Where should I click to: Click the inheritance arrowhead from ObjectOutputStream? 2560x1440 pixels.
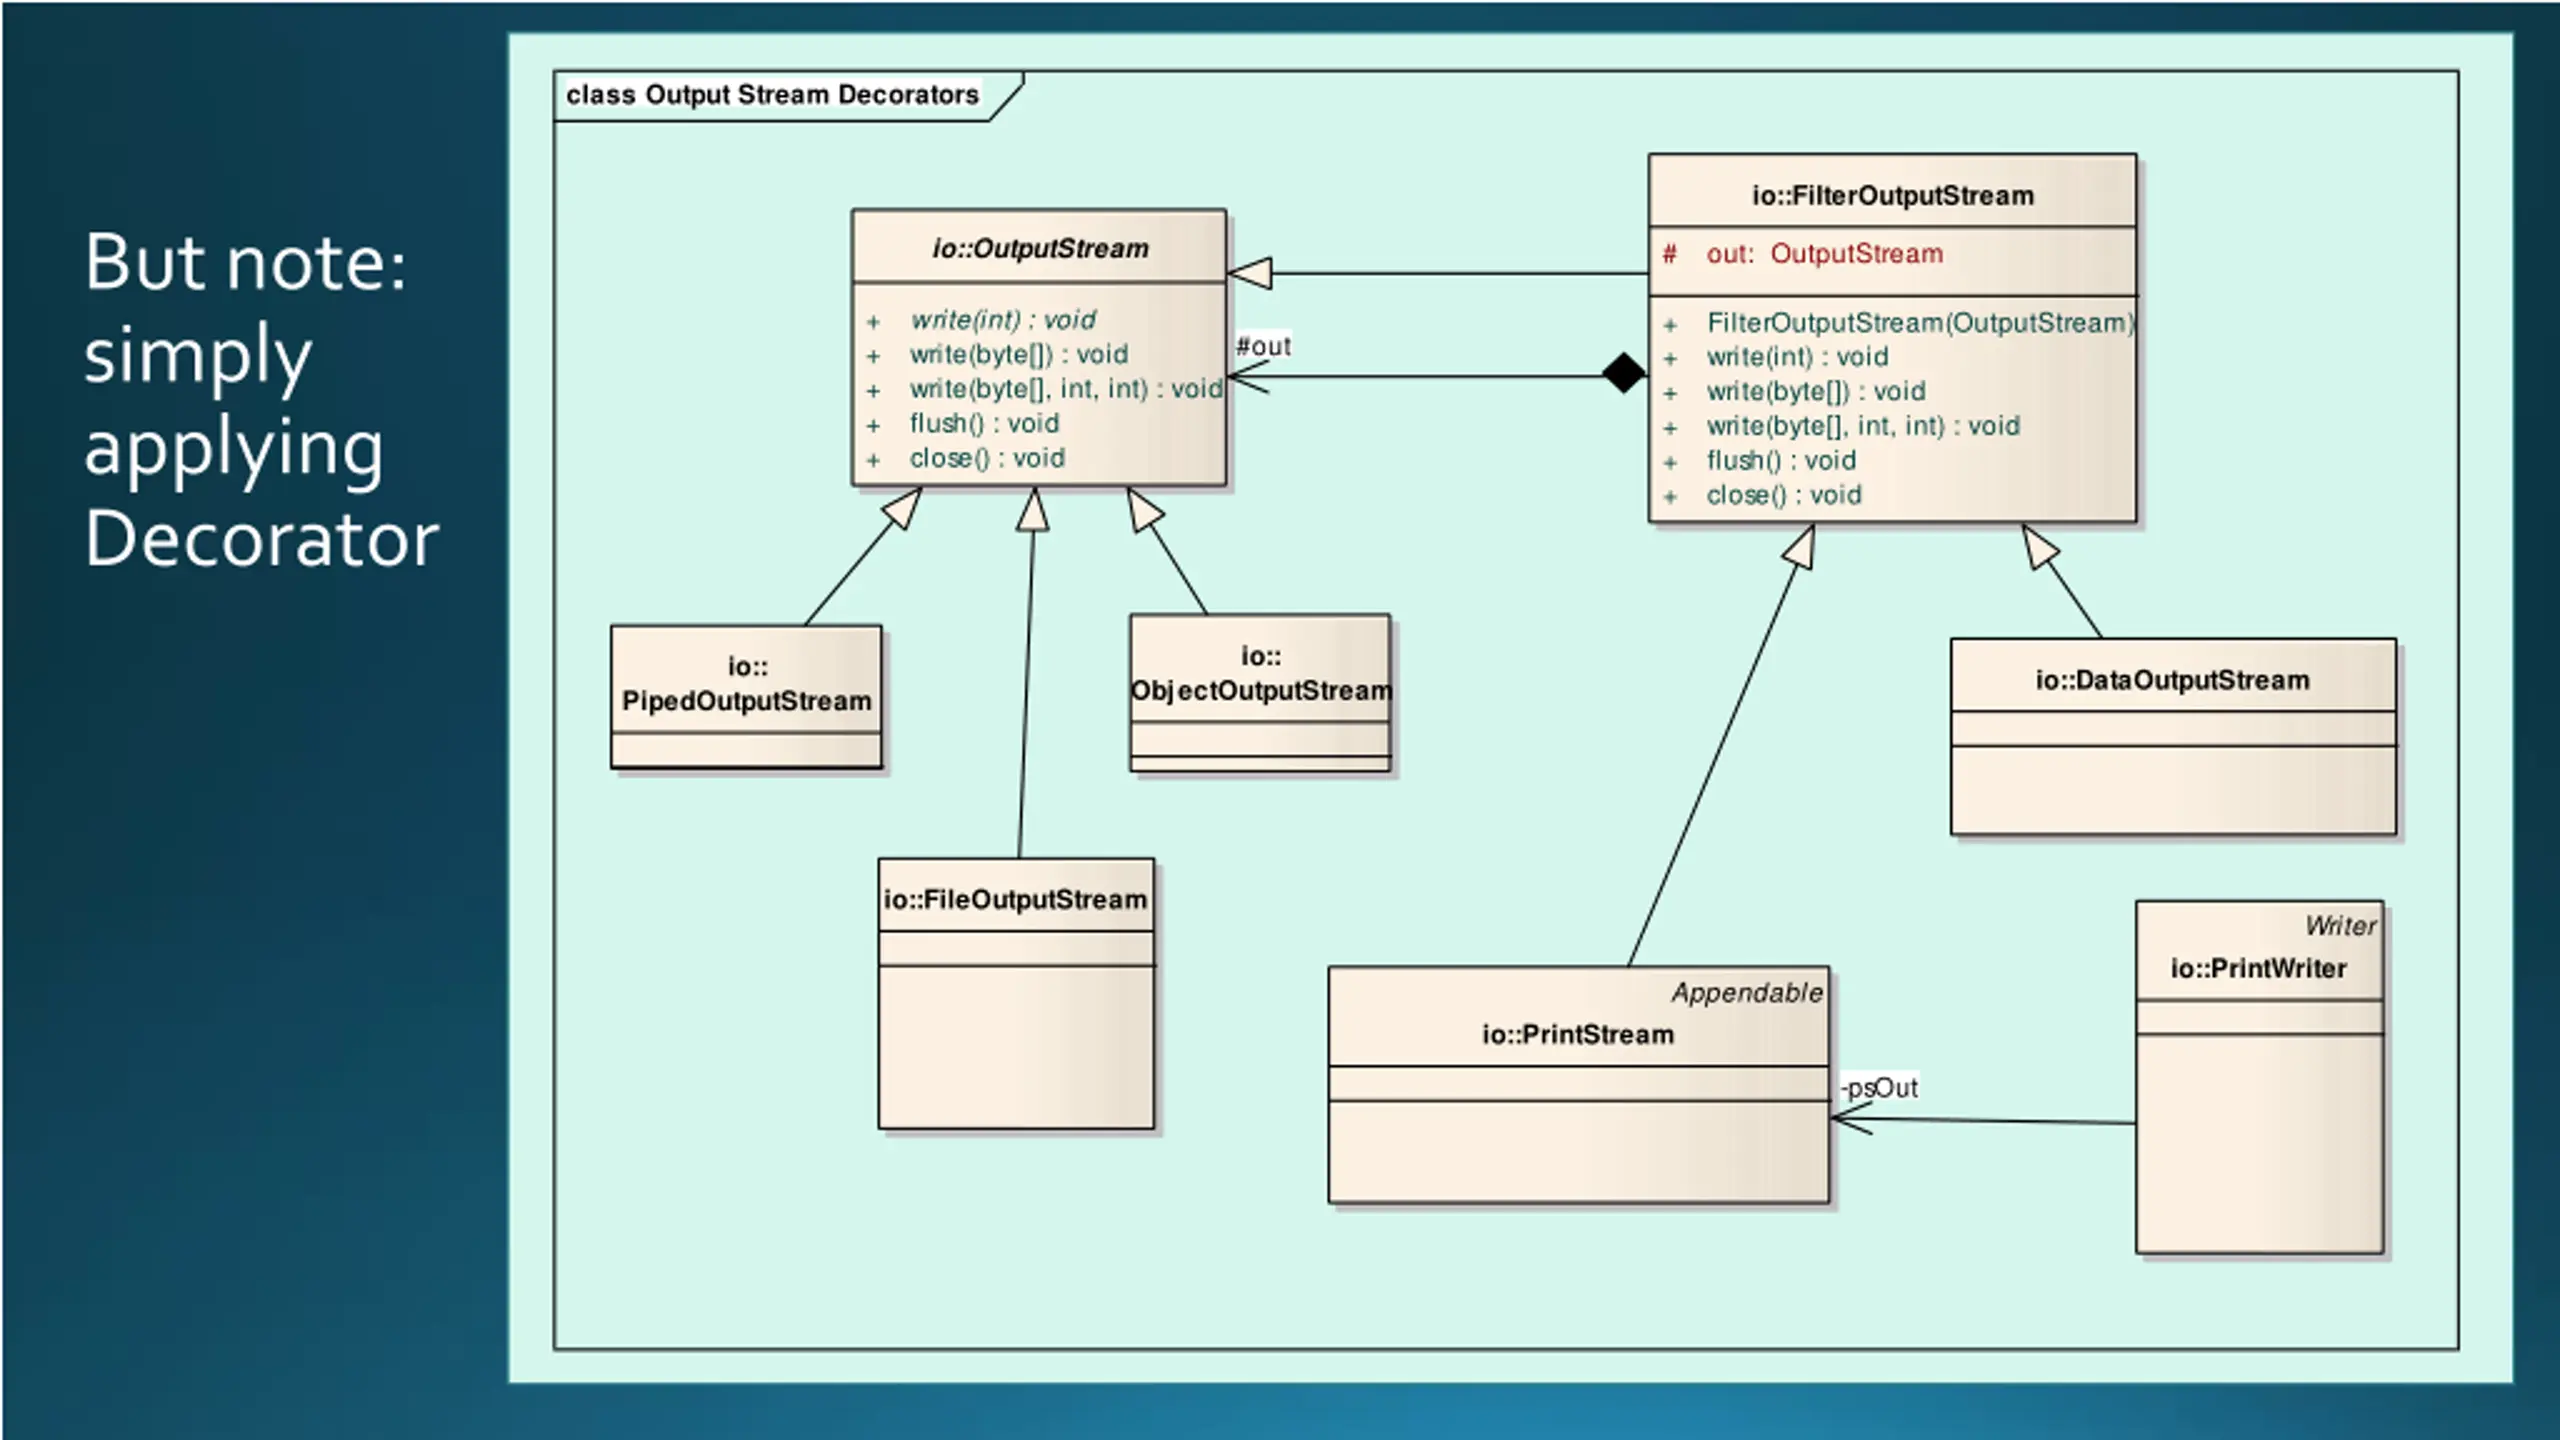click(1144, 509)
